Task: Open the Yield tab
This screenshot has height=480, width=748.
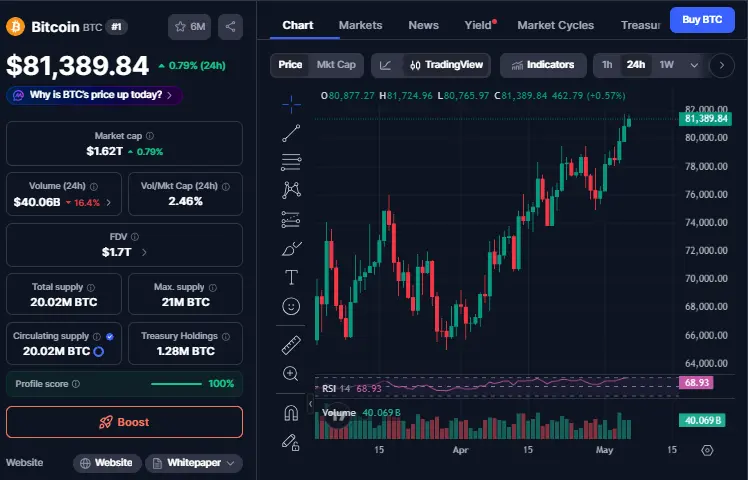Action: [x=478, y=25]
